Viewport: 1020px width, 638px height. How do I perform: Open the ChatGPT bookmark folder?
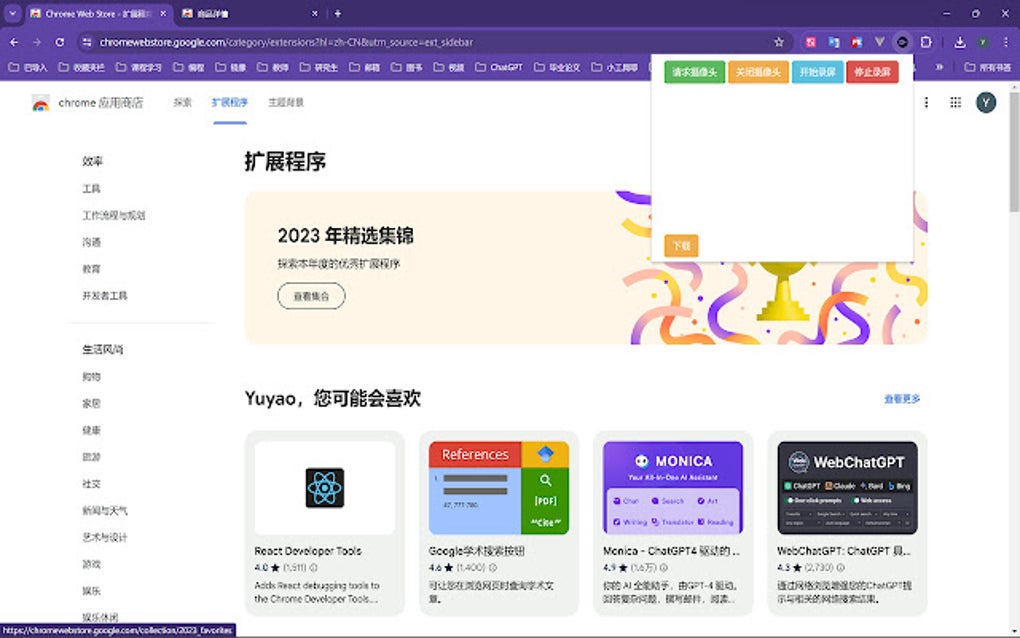tap(499, 67)
